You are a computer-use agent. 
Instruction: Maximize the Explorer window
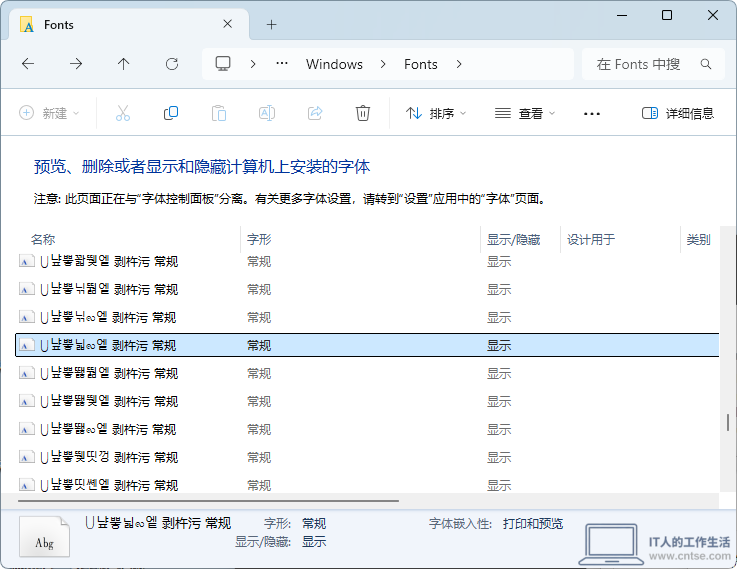coord(666,16)
